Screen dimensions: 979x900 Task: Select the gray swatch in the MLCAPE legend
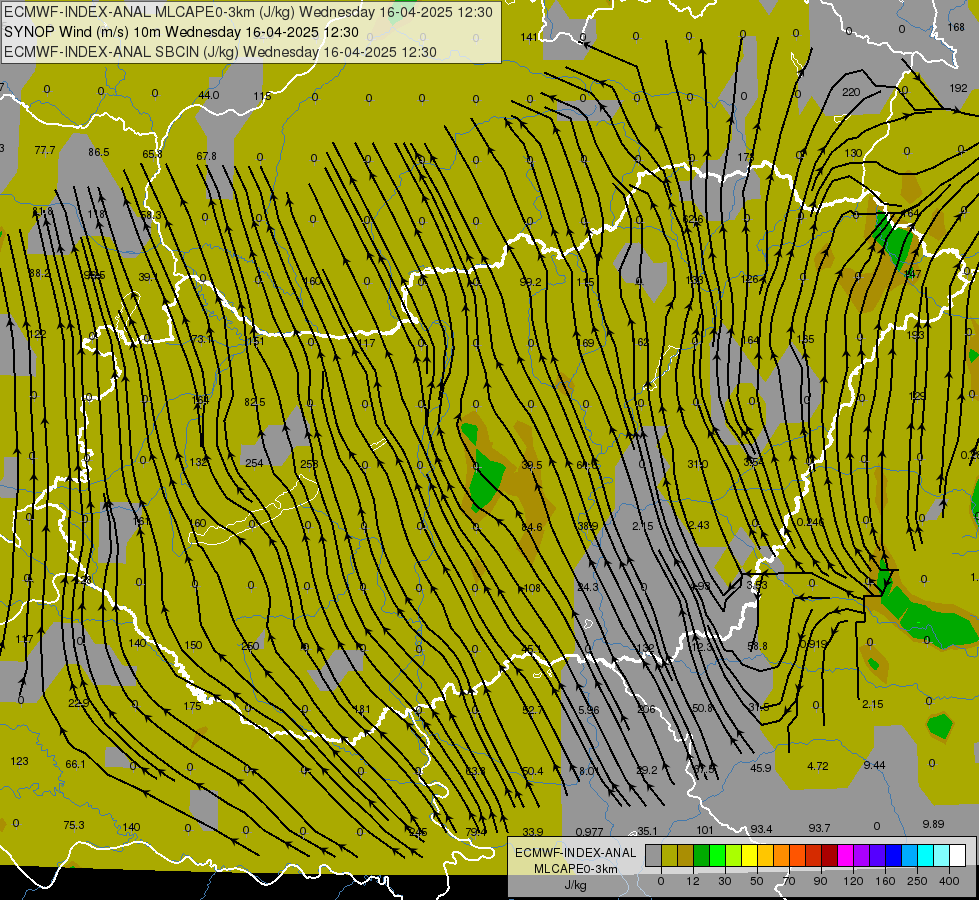(653, 856)
